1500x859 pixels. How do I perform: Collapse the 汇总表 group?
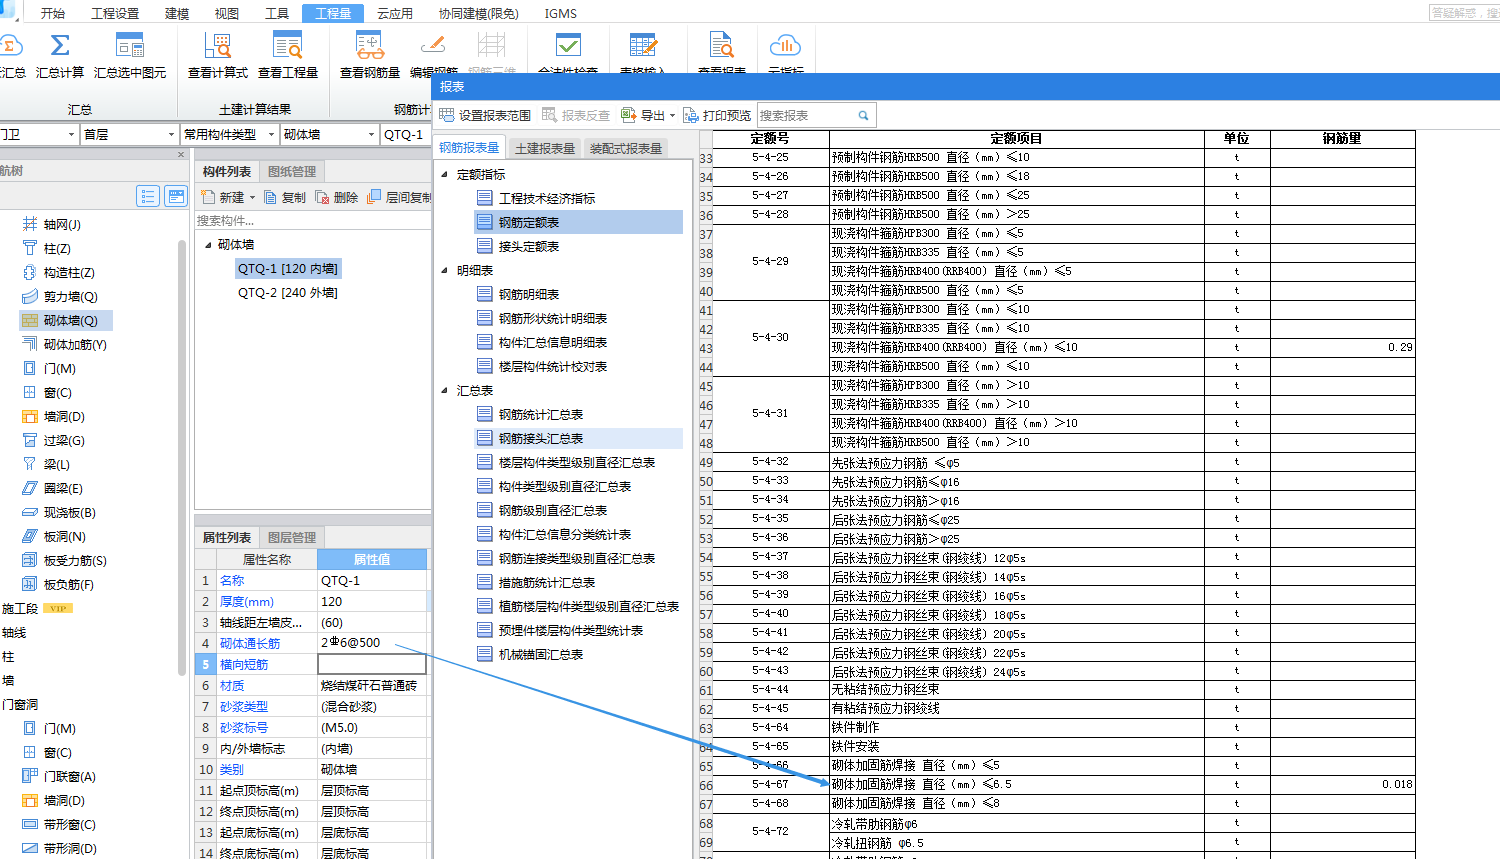[445, 390]
